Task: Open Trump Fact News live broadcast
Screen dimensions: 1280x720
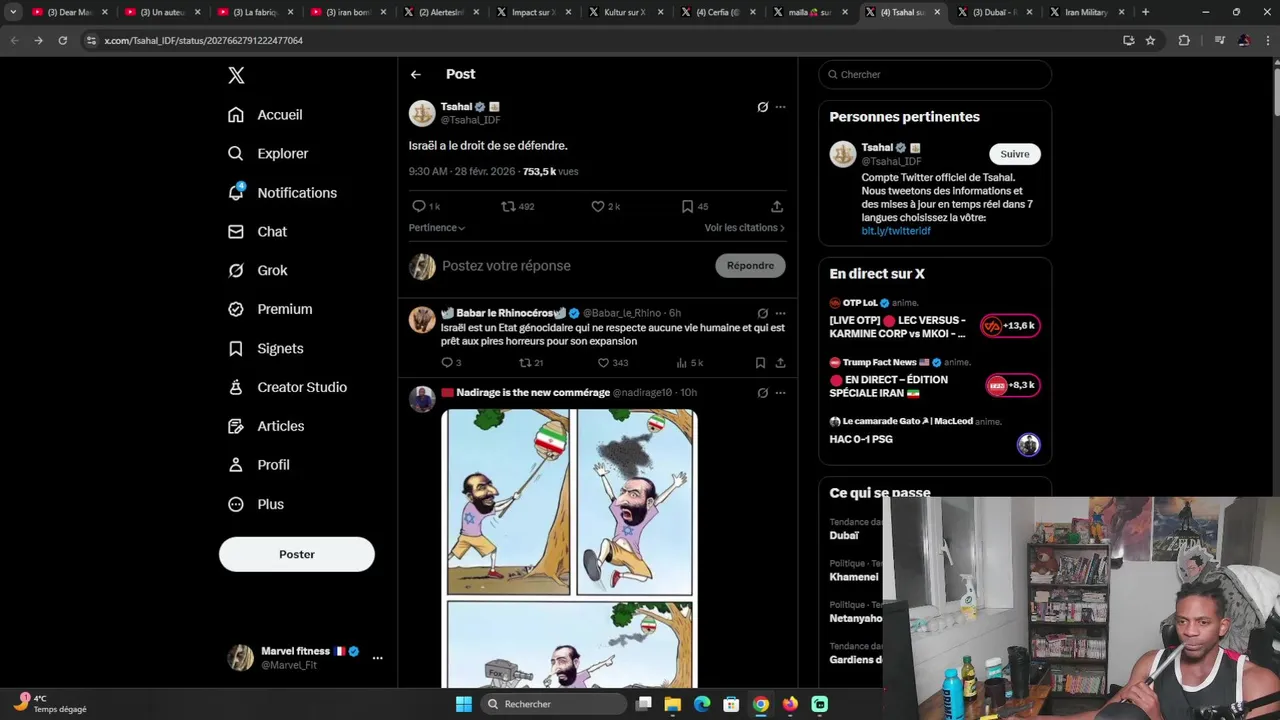Action: pos(935,379)
